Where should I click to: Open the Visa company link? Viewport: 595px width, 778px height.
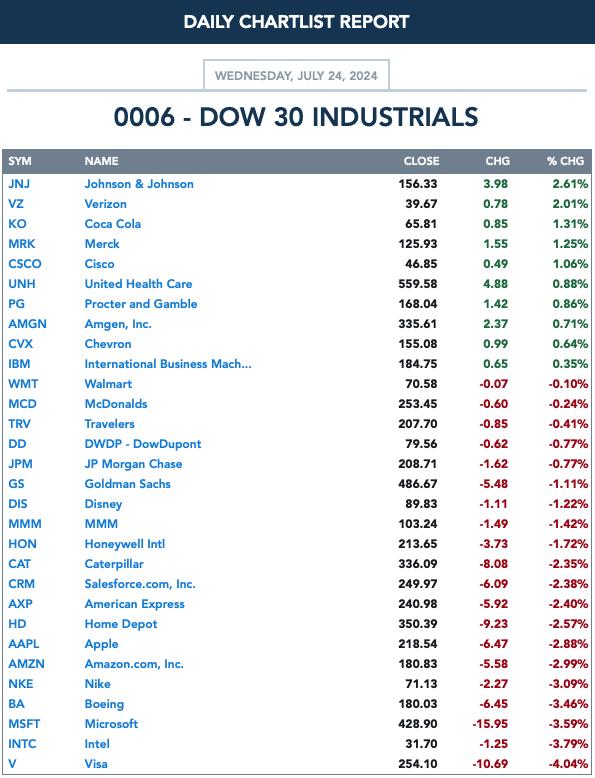click(x=96, y=764)
